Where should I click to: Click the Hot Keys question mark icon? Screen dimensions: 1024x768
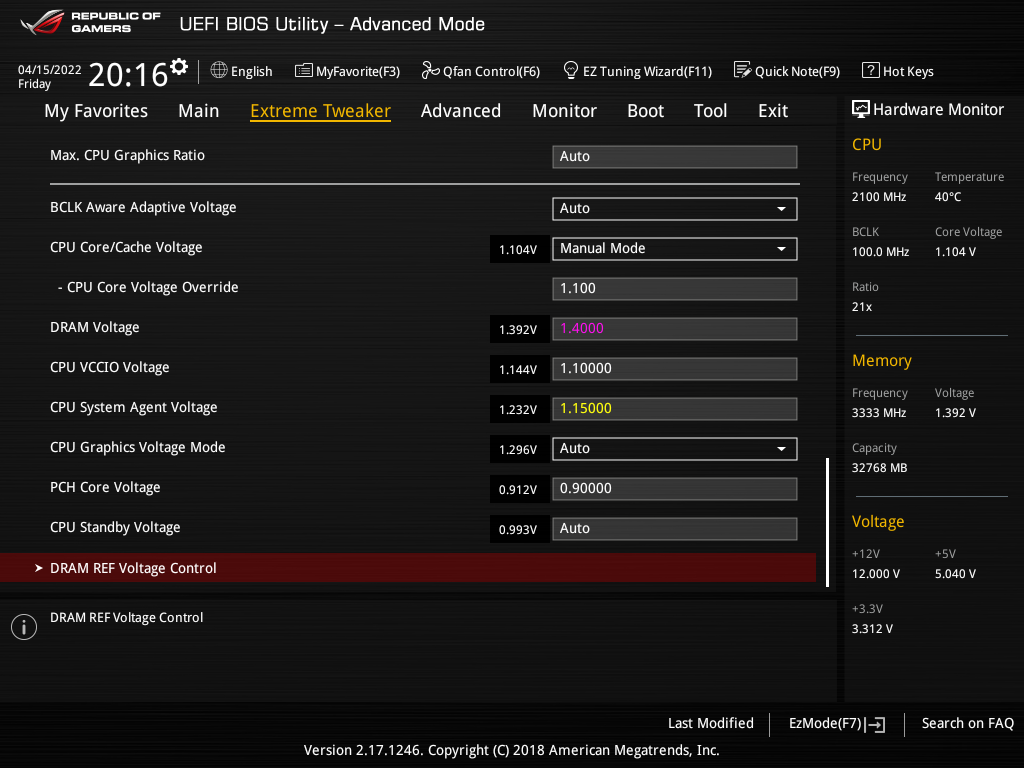[x=871, y=71]
